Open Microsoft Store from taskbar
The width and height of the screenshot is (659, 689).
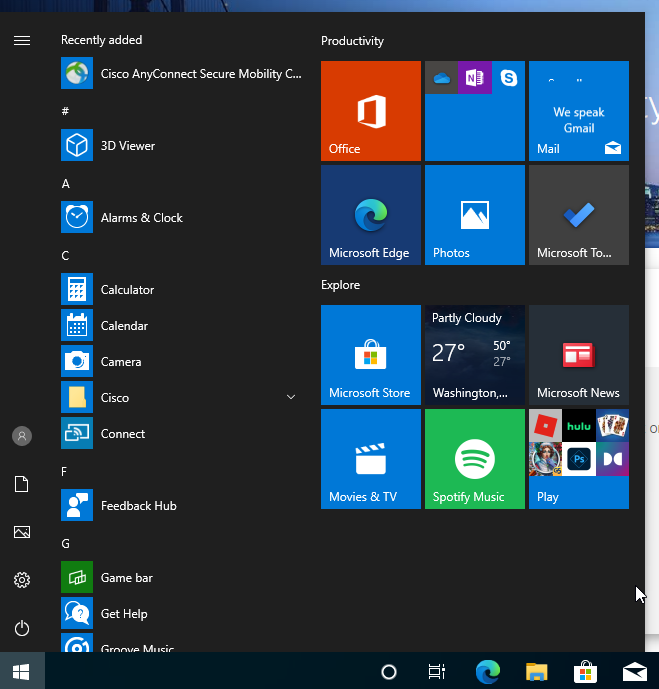coord(585,671)
